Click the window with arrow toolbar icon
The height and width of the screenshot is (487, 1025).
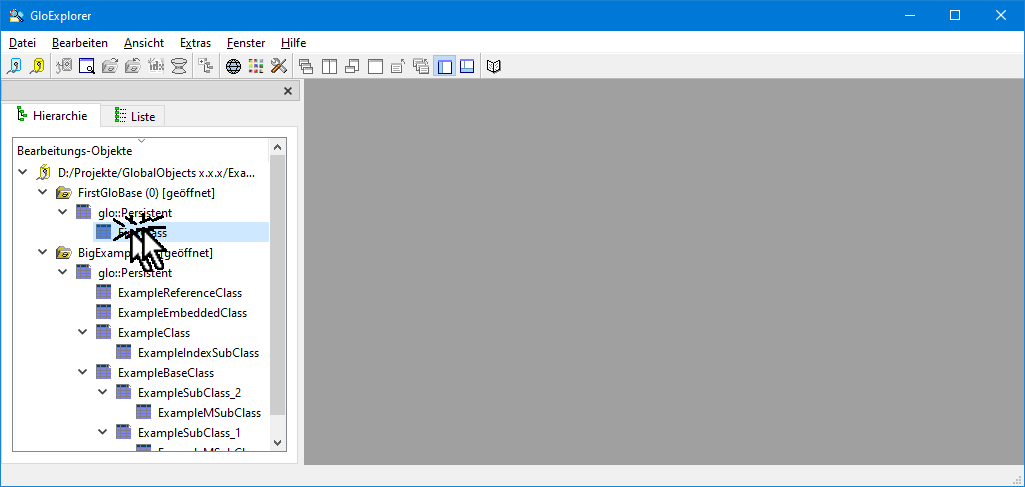(x=397, y=66)
